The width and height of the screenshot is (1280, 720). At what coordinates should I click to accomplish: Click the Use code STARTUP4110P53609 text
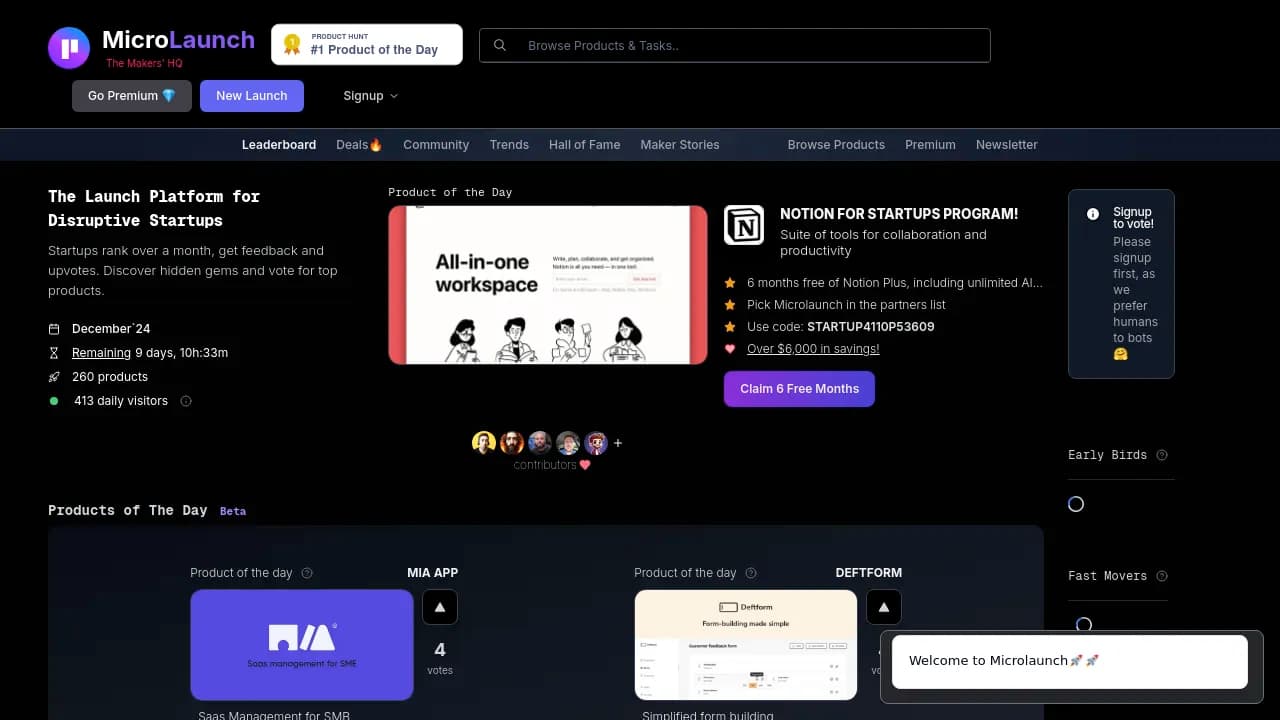(x=841, y=327)
